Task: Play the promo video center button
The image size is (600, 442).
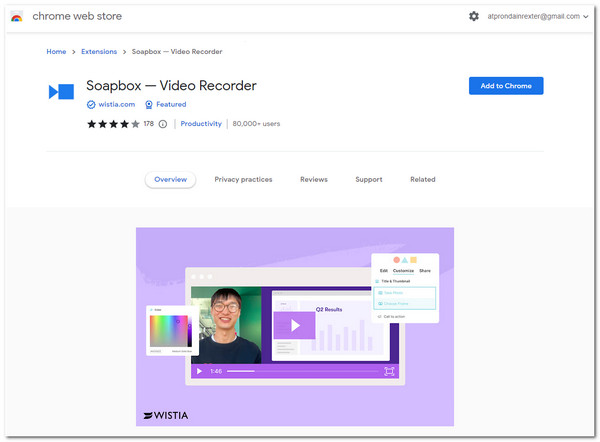Action: click(294, 325)
